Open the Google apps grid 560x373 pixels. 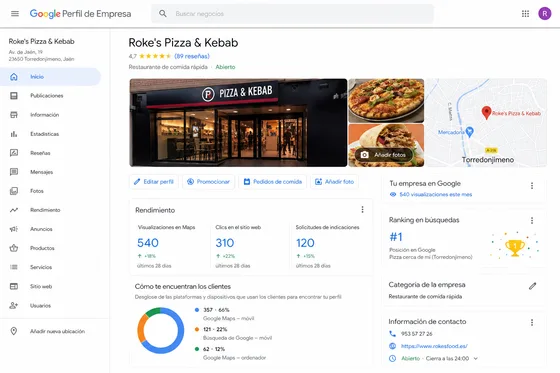pos(525,14)
